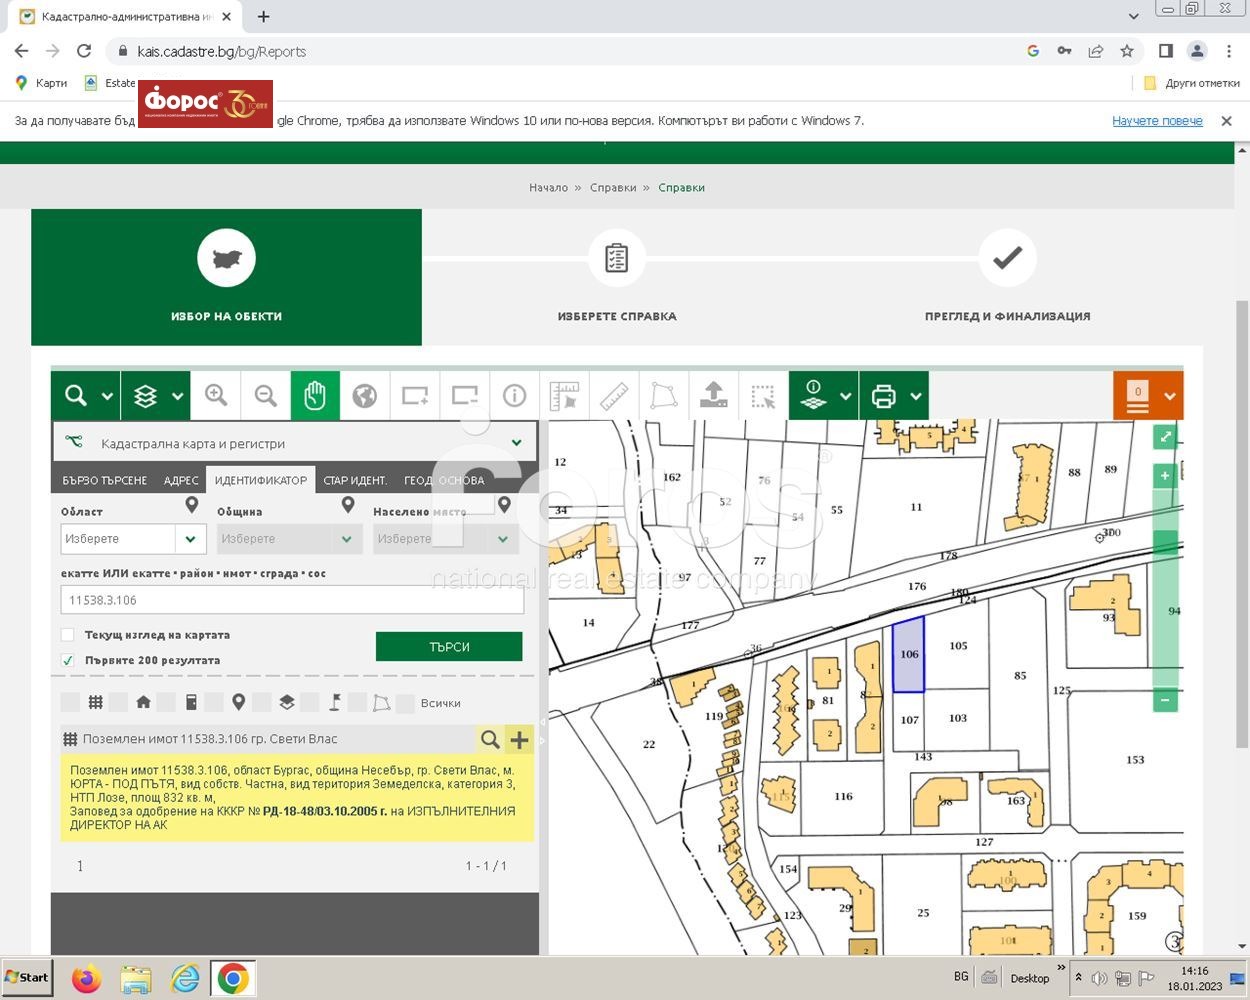Toggle the building house filter checkbox
The height and width of the screenshot is (1000, 1250).
click(x=118, y=703)
